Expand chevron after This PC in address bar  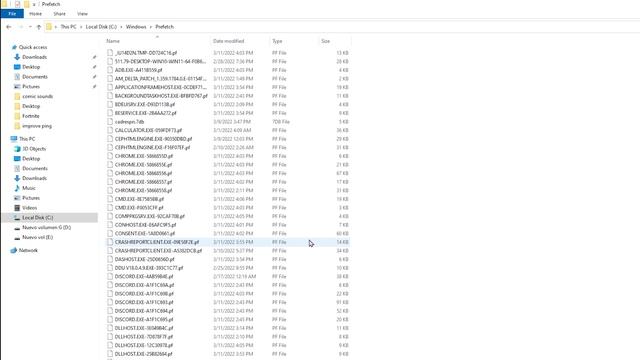pyautogui.click(x=81, y=27)
